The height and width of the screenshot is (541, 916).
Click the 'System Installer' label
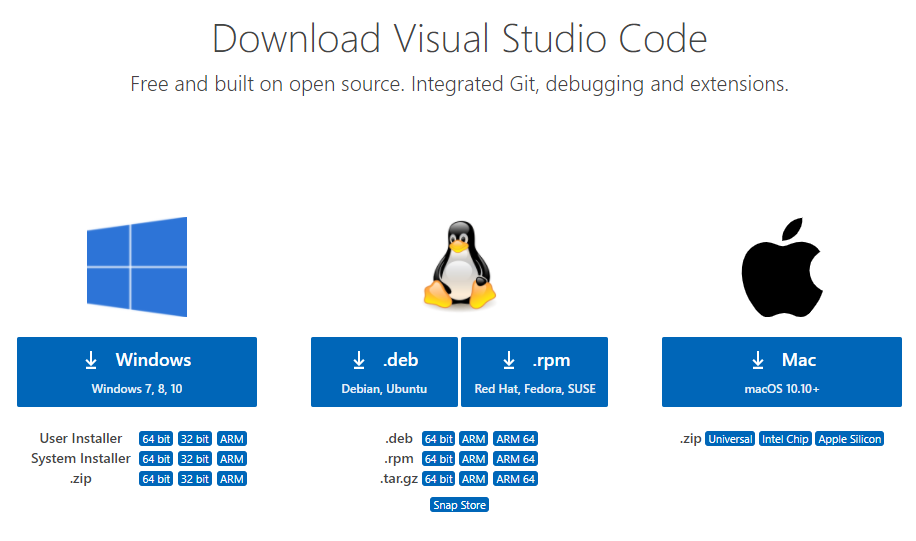[x=81, y=458]
